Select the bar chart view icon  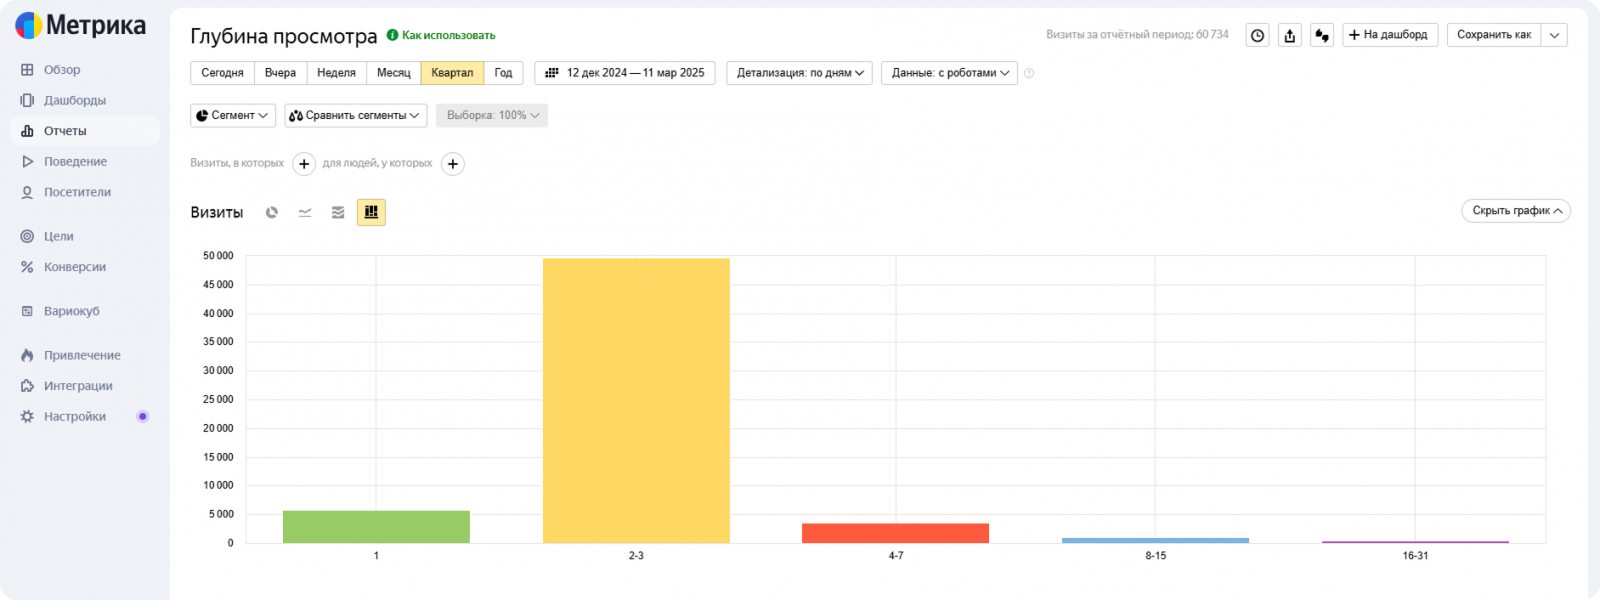pyautogui.click(x=371, y=212)
